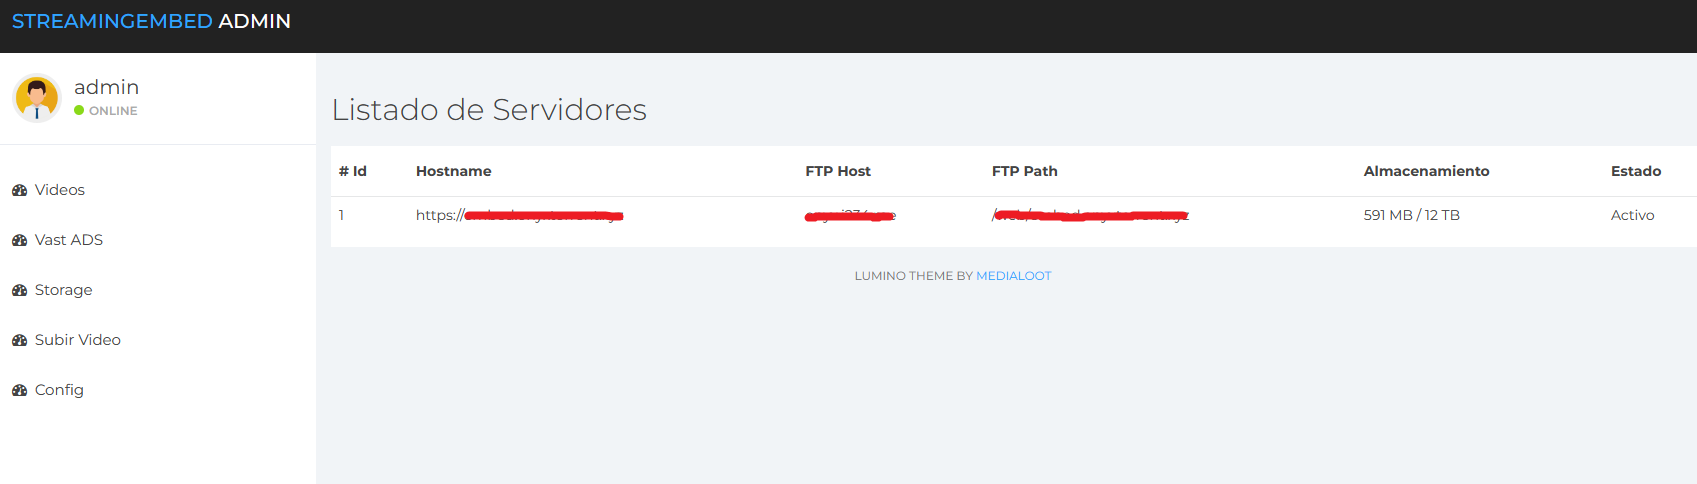This screenshot has width=1697, height=484.
Task: Select the Activo status cell
Action: coord(1632,215)
